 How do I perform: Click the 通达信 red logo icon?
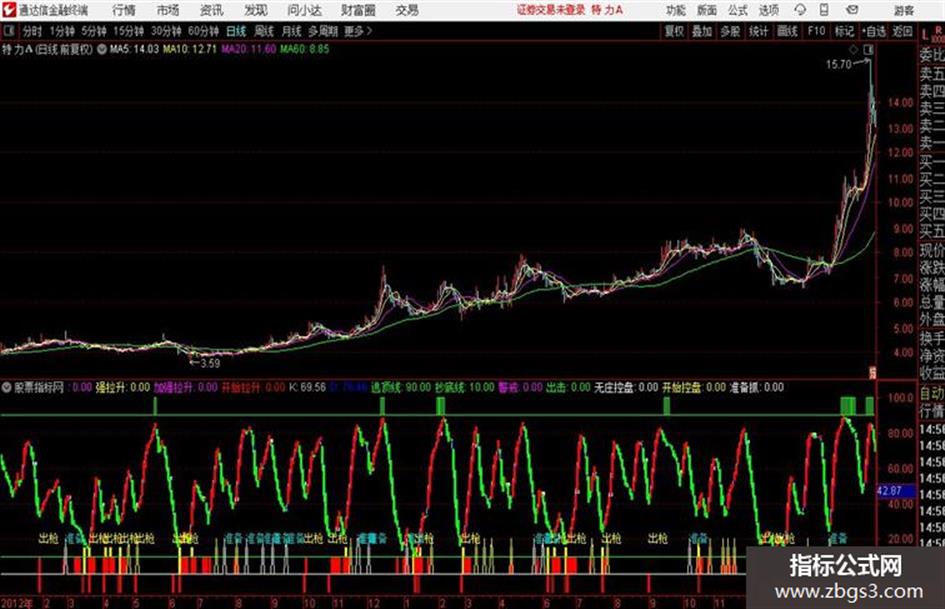point(9,10)
